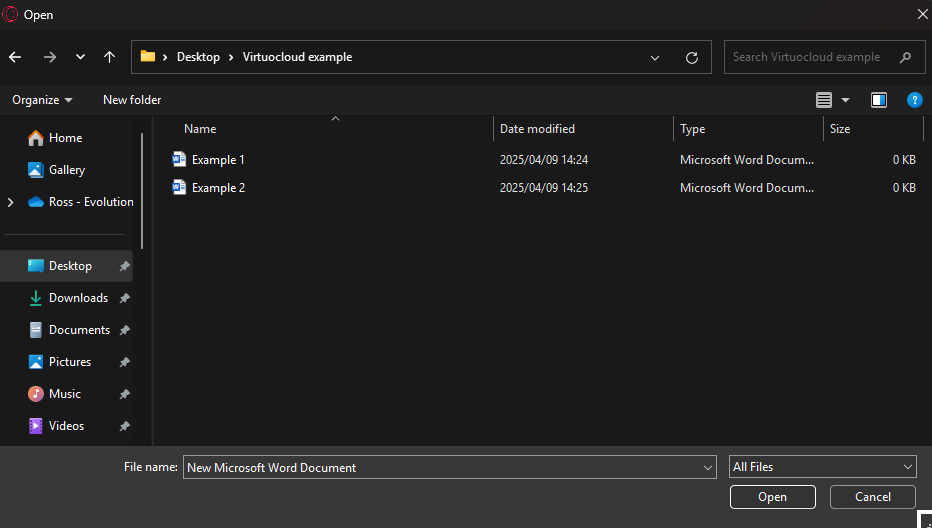Toggle the preview pane icon
This screenshot has width=932, height=528.
click(x=879, y=100)
